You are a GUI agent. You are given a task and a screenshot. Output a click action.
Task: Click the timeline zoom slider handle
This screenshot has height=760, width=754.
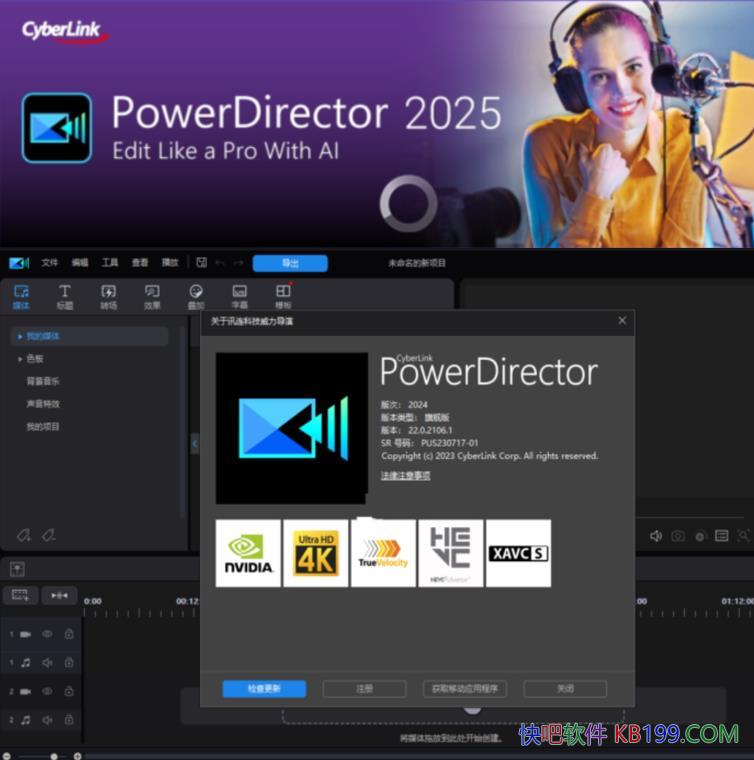(54, 756)
